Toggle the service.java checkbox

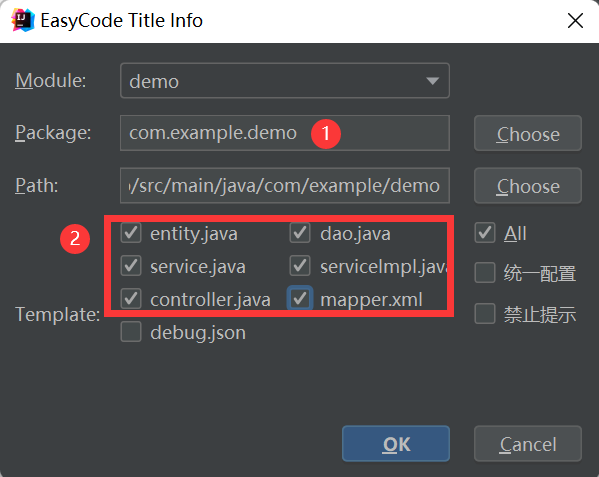[x=131, y=266]
